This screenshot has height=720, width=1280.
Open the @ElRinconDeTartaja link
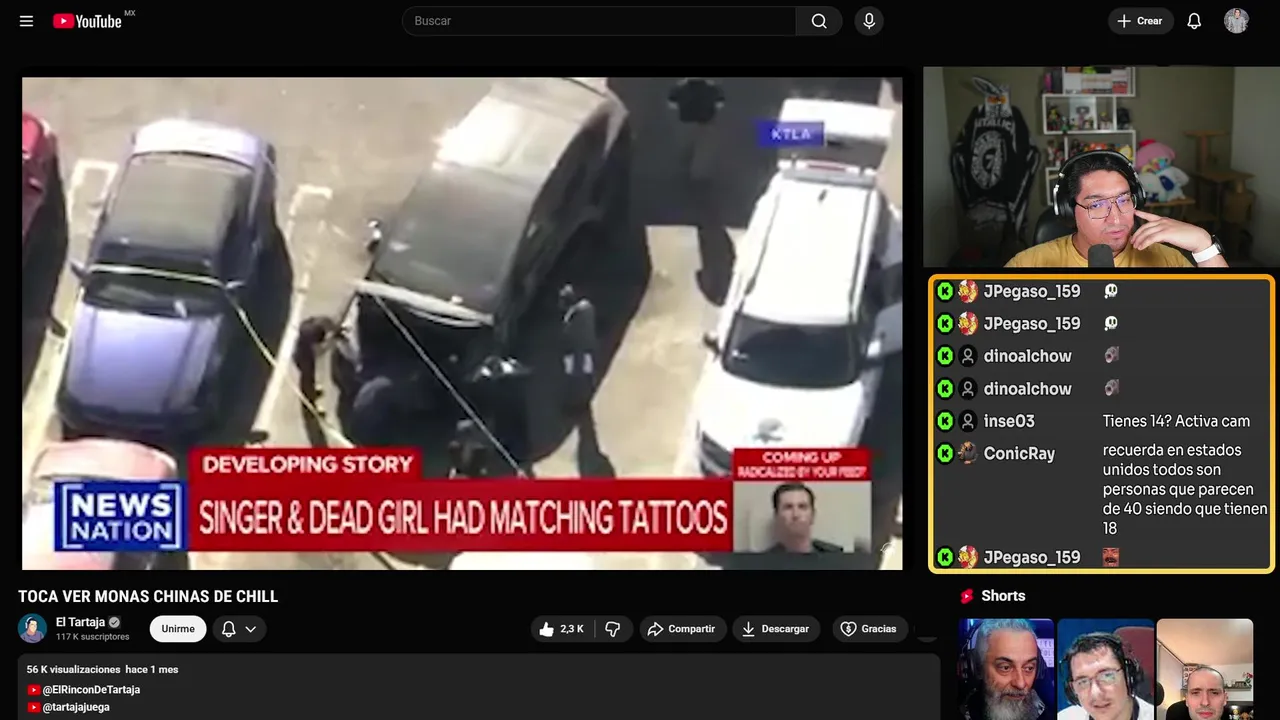point(90,690)
